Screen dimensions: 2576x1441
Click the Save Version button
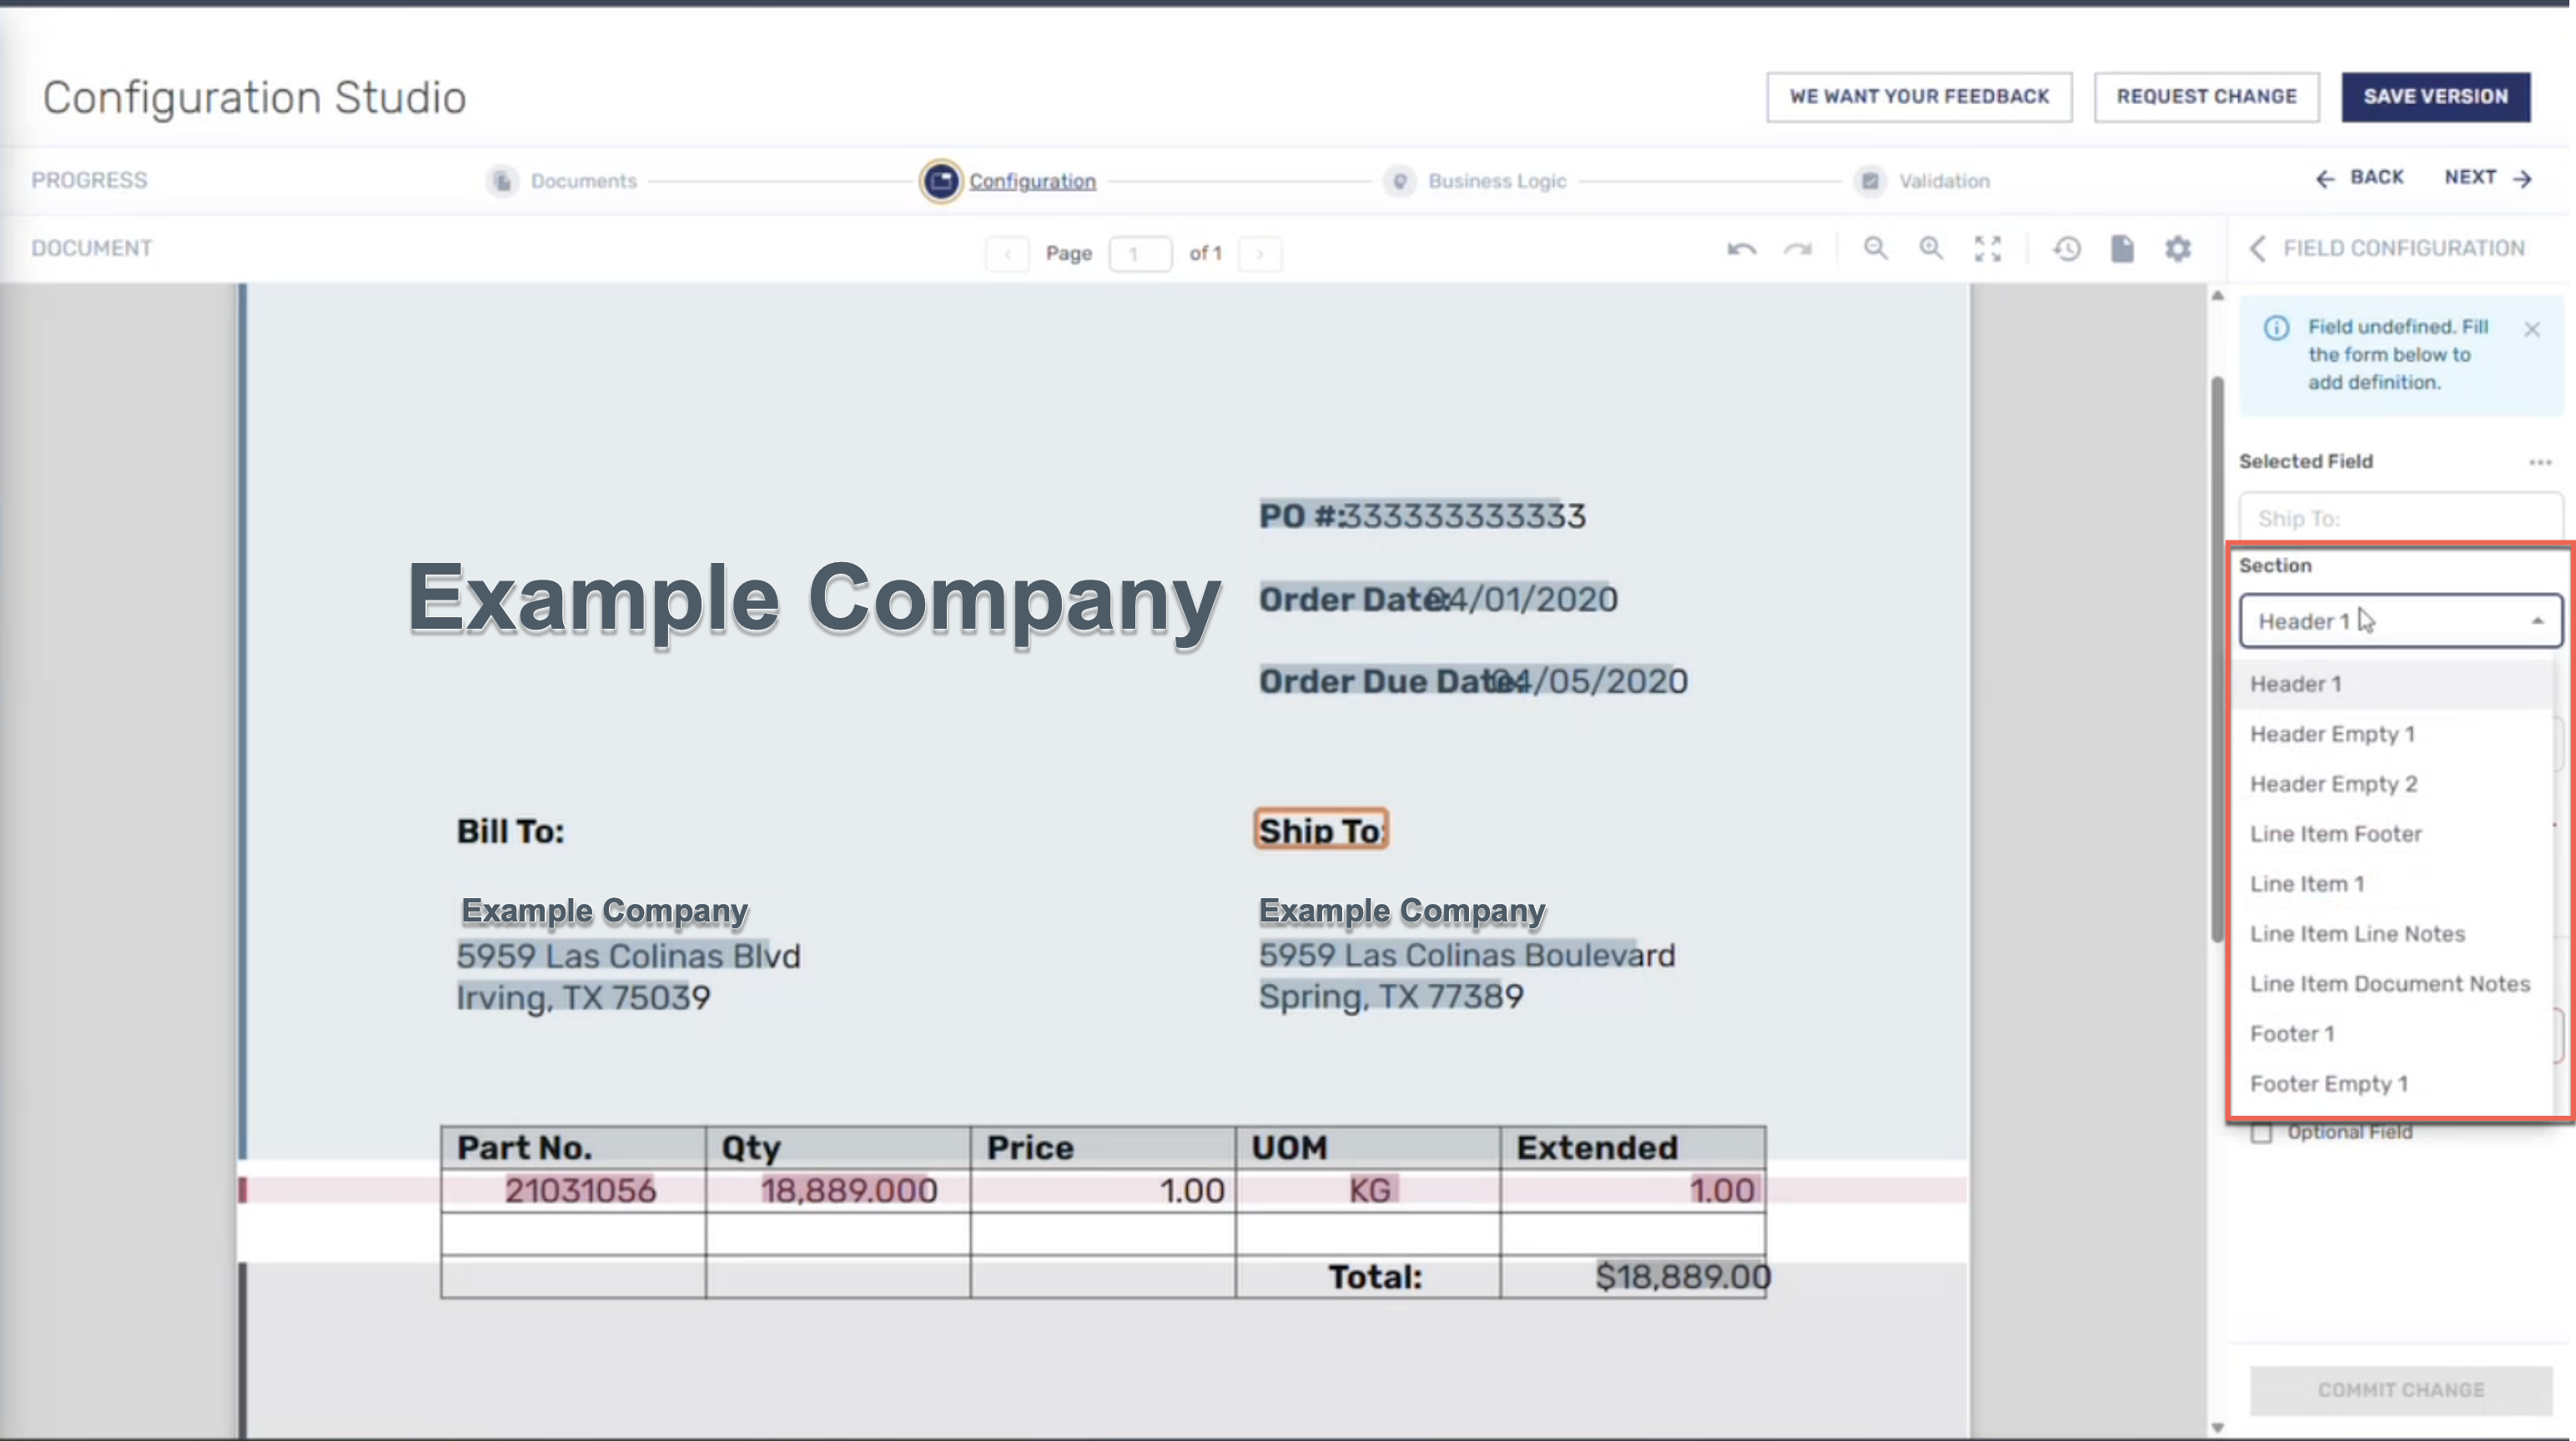tap(2435, 97)
